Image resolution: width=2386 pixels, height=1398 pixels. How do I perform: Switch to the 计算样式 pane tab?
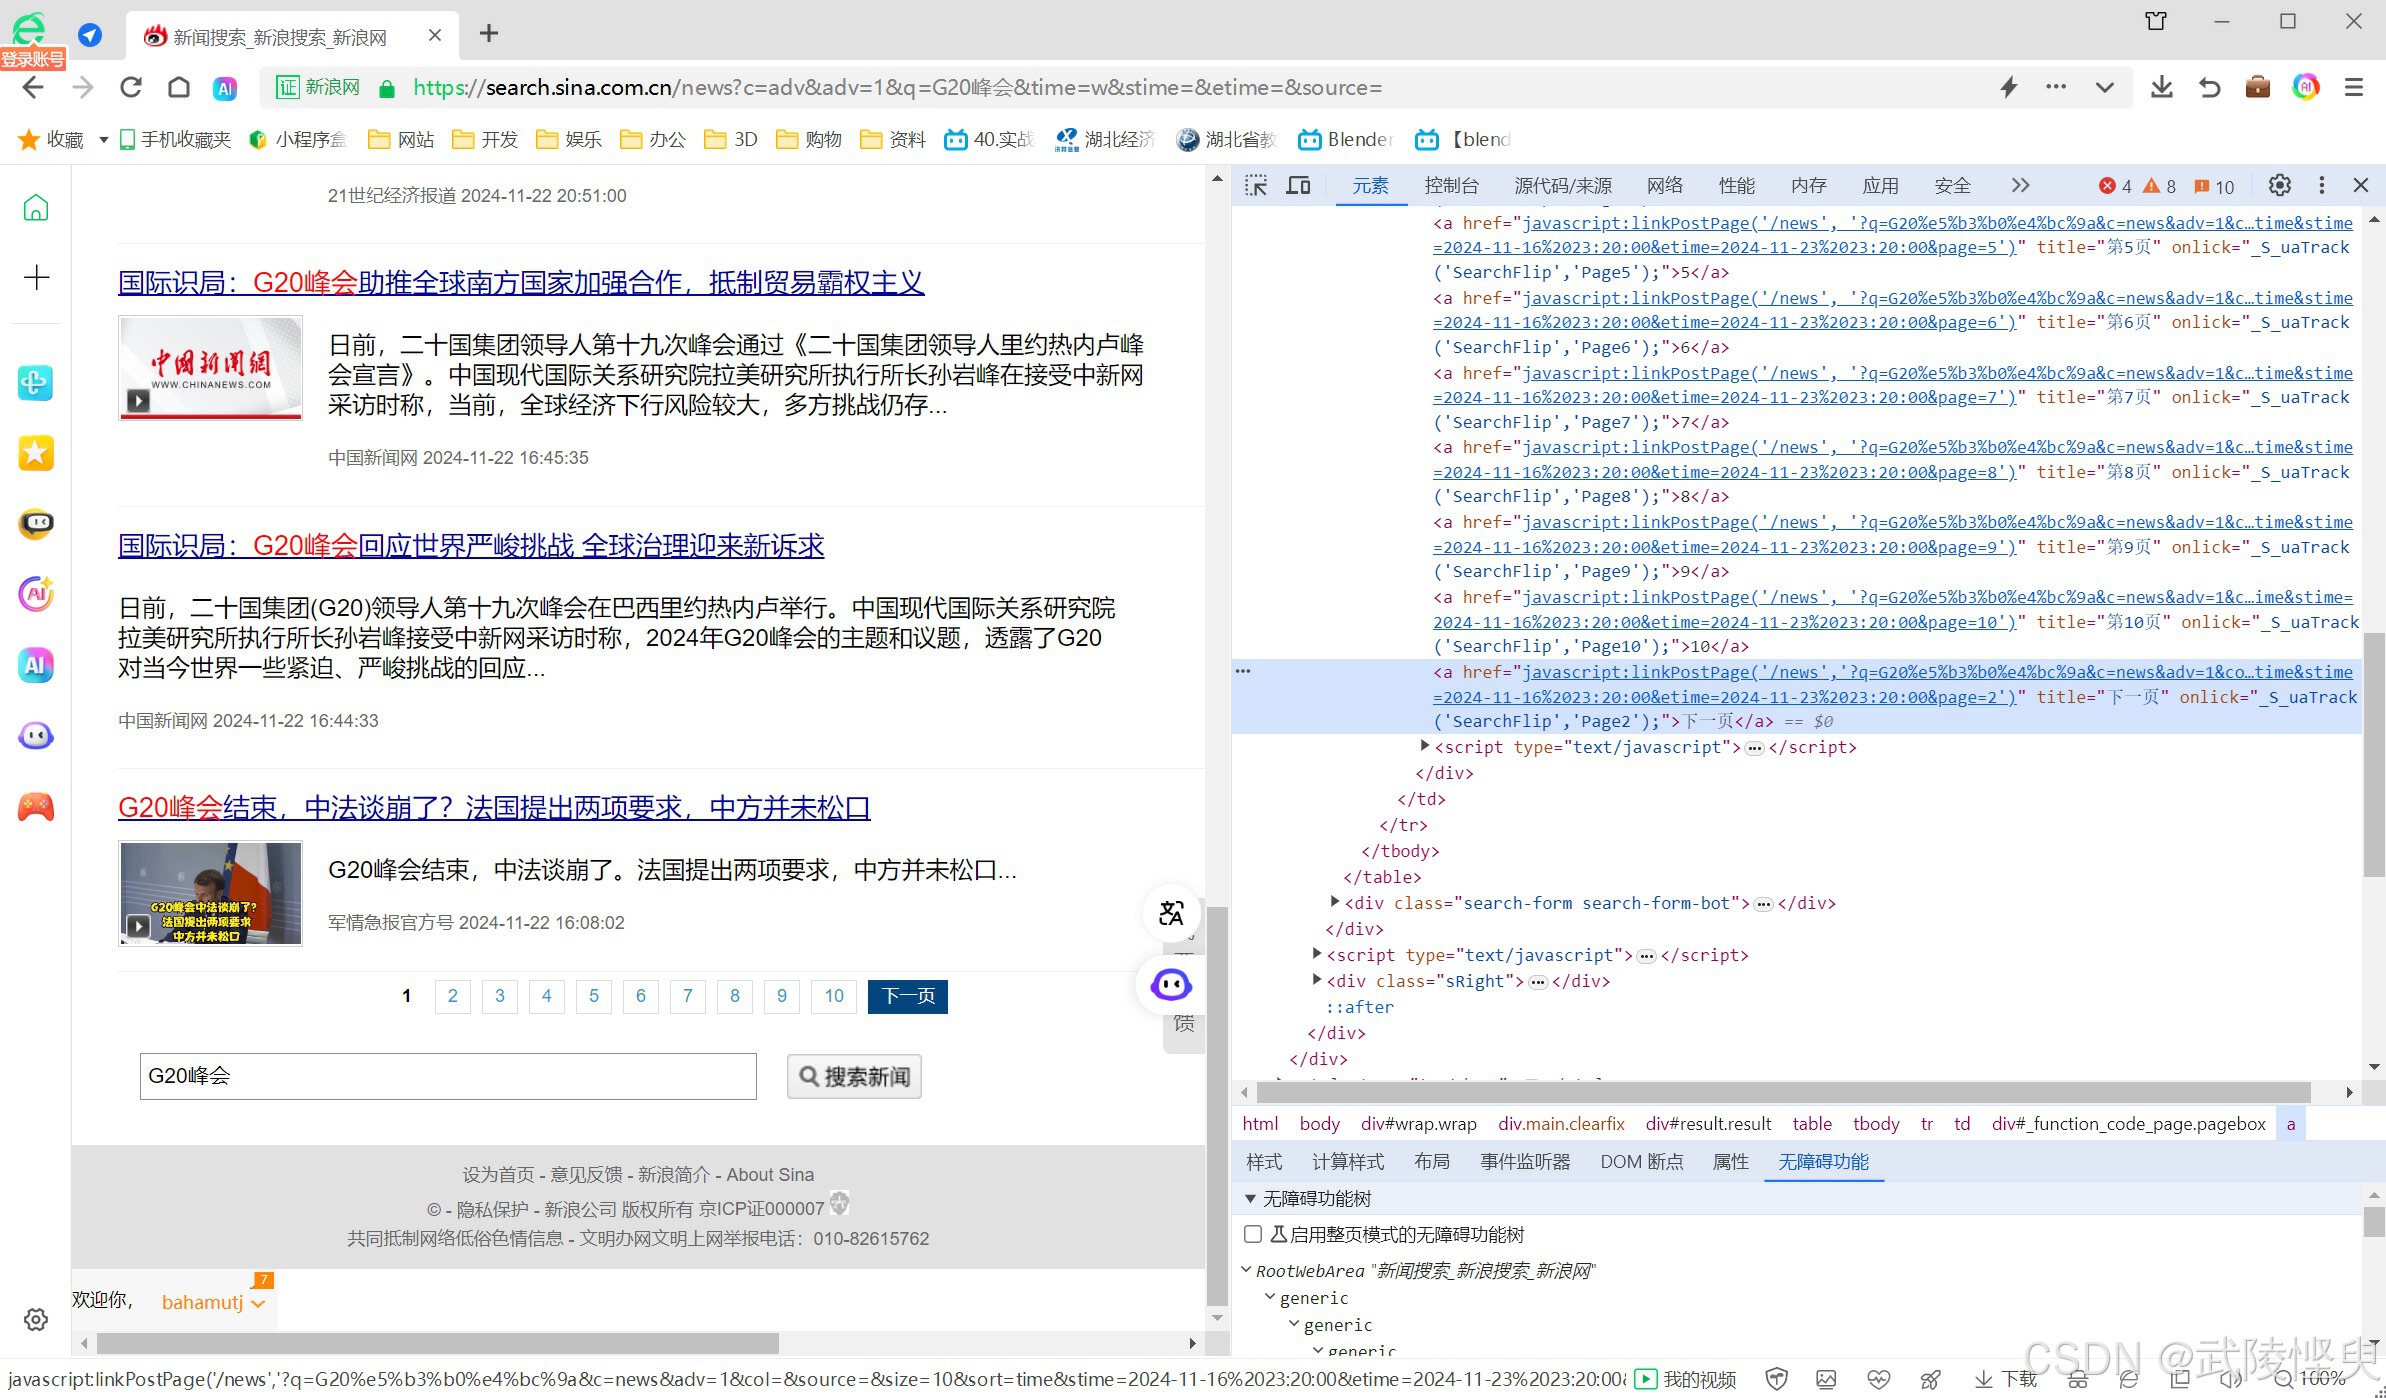tap(1347, 1161)
